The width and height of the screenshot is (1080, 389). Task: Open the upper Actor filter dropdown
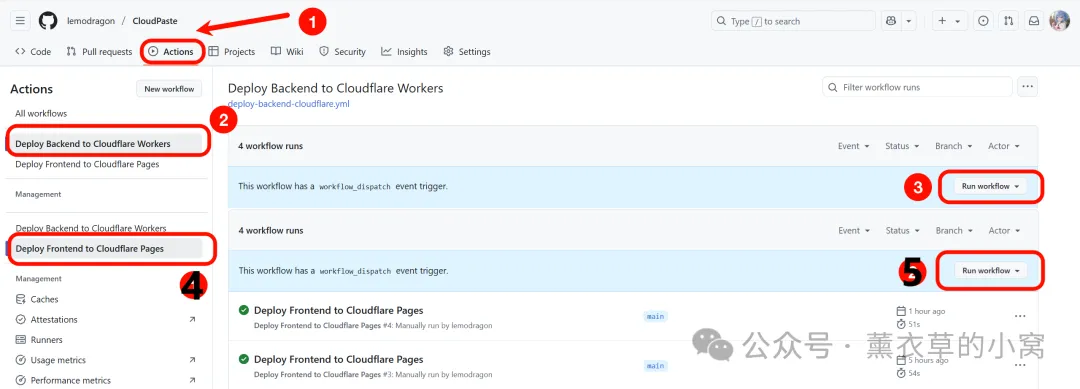(x=1004, y=146)
